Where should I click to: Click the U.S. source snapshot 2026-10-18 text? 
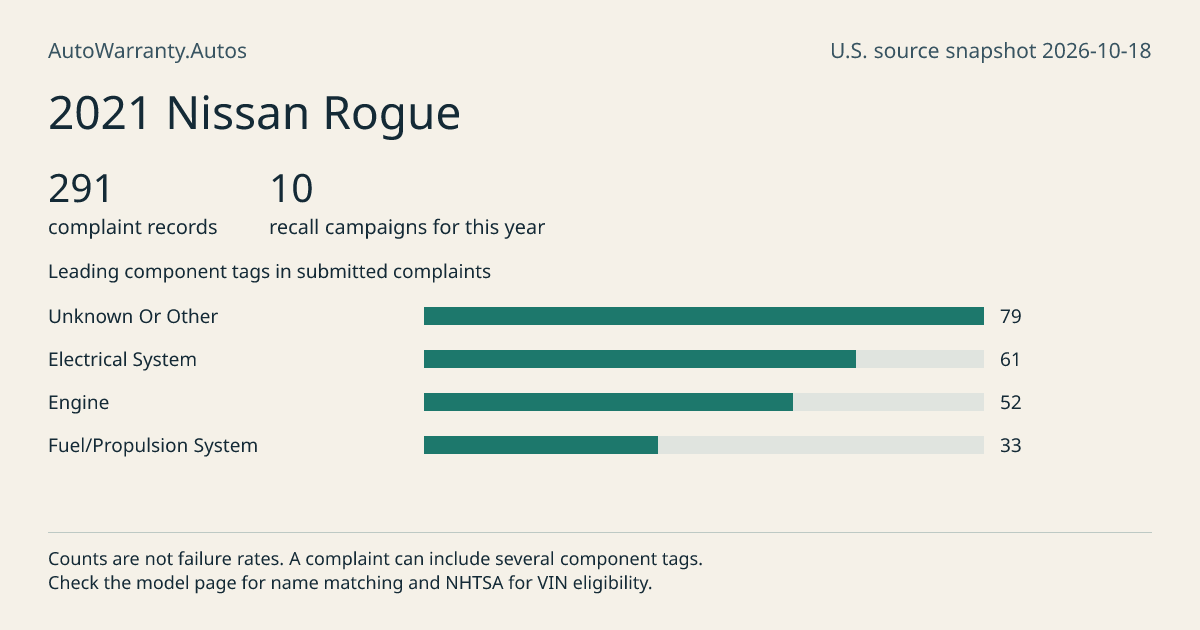coord(990,51)
